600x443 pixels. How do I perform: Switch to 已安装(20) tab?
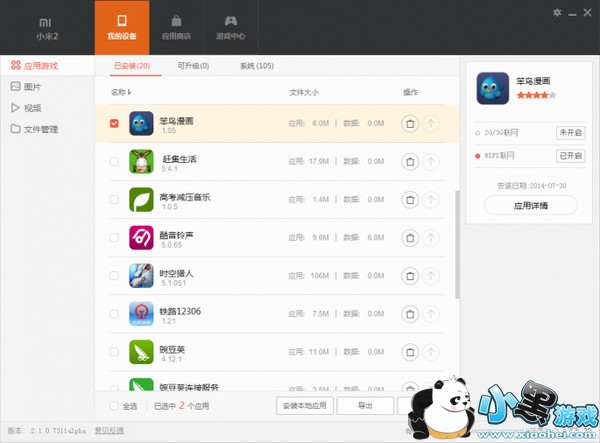[132, 66]
